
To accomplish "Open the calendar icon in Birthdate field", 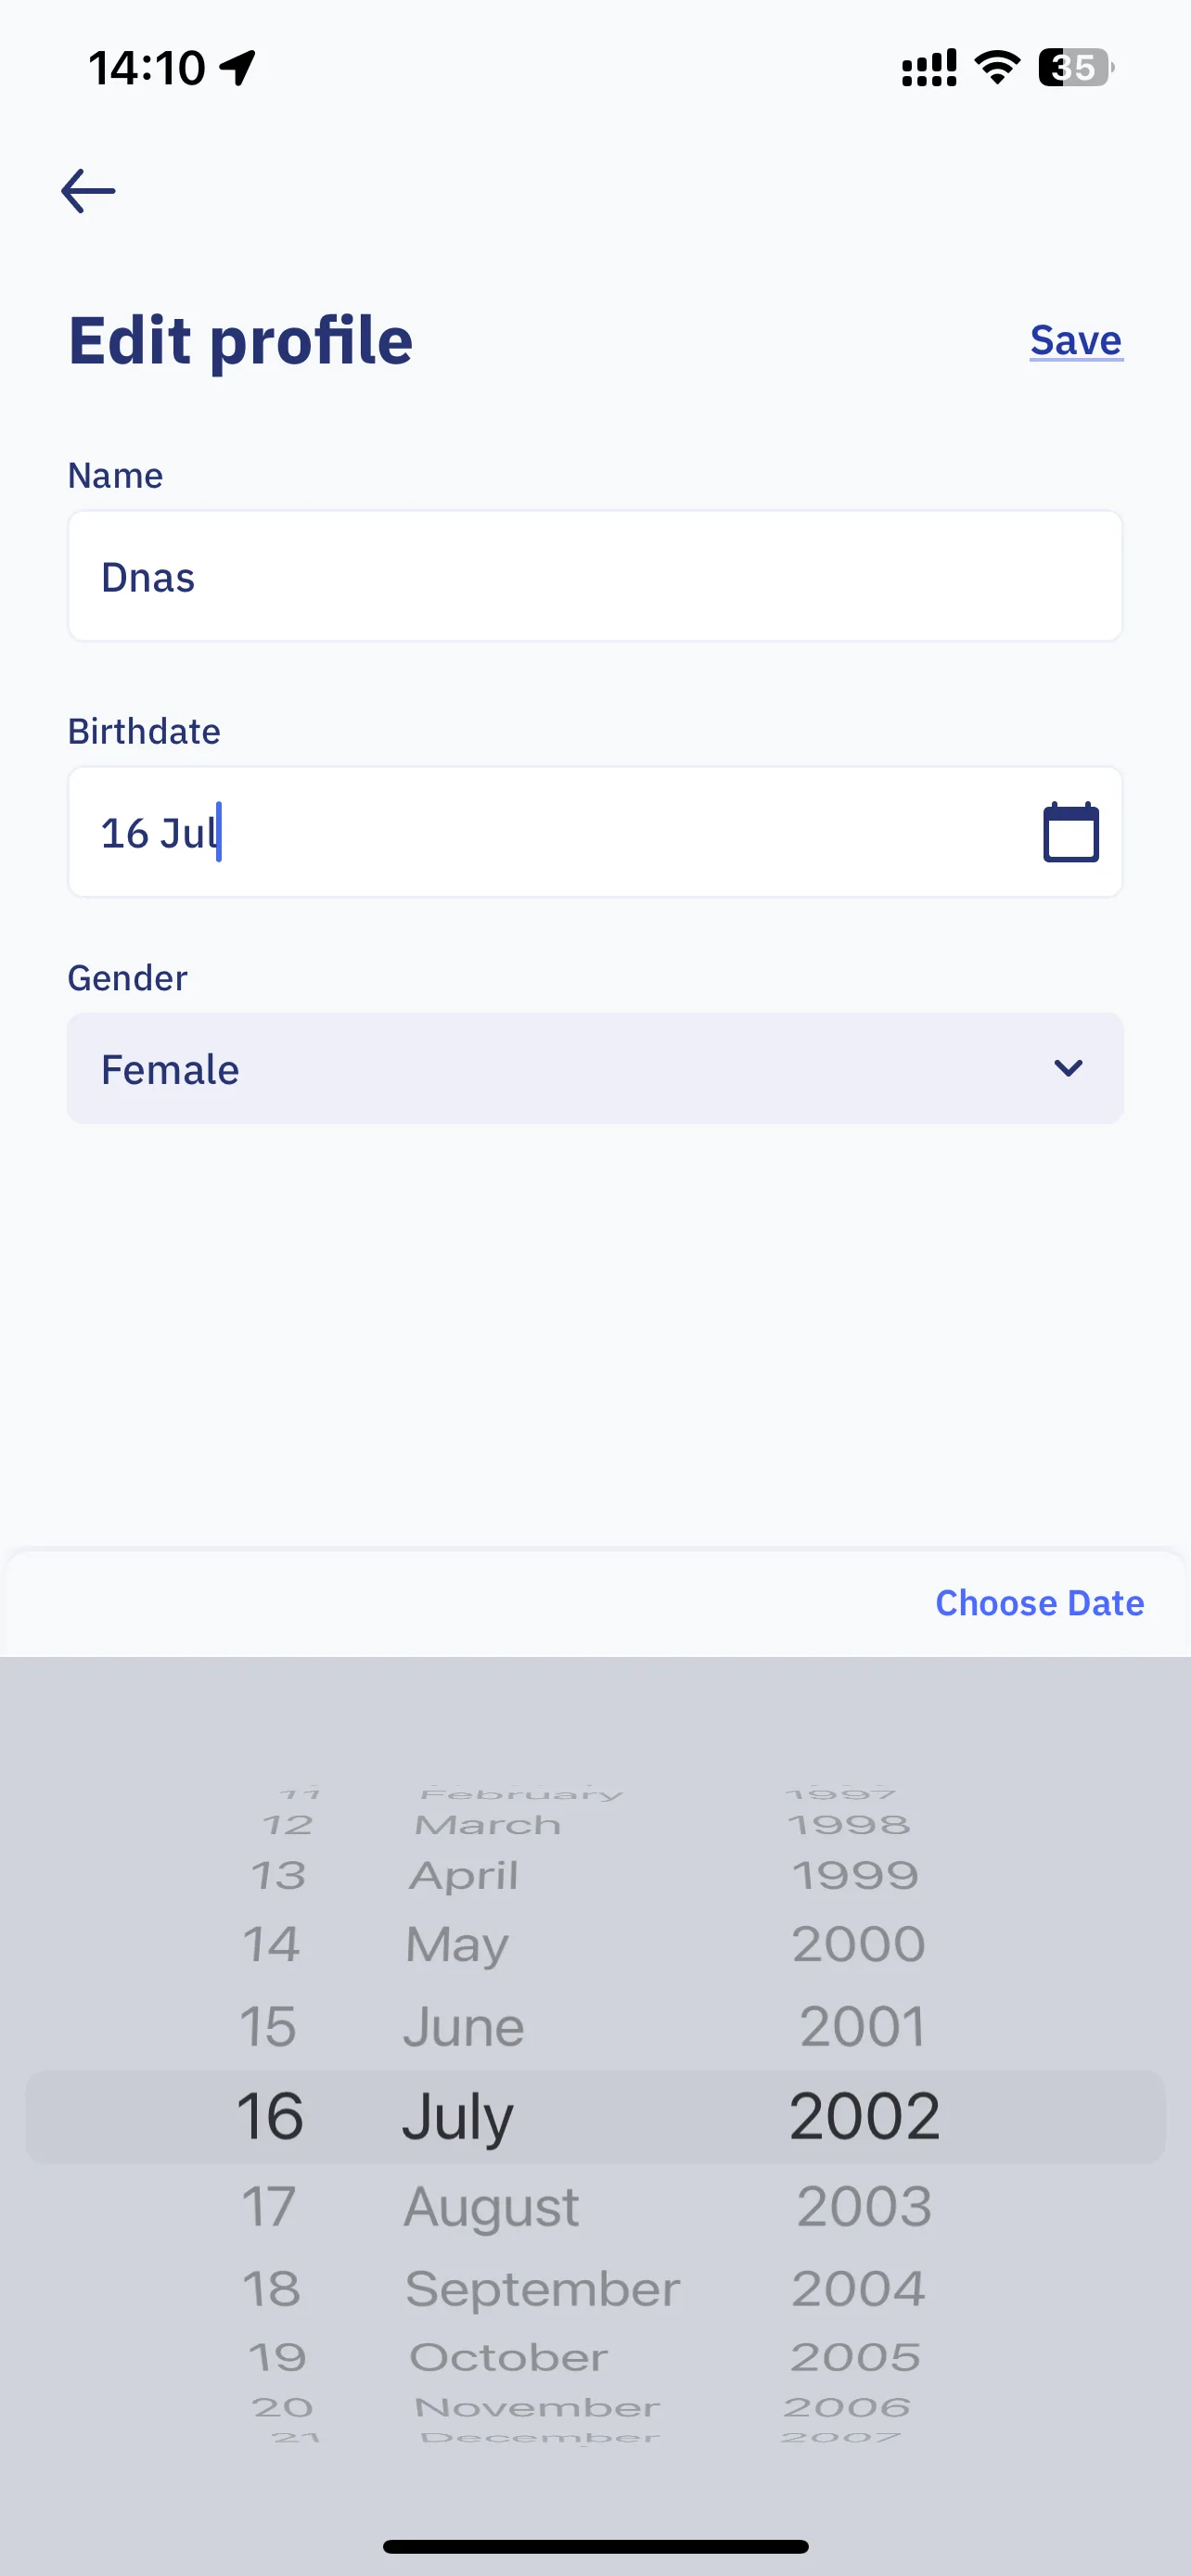I will pos(1071,832).
